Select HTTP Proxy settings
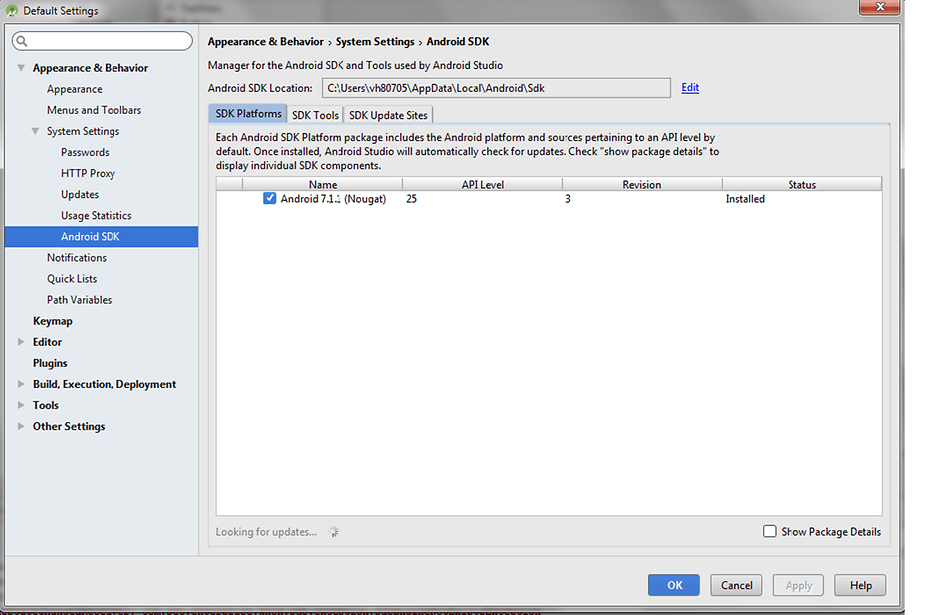 pos(88,173)
